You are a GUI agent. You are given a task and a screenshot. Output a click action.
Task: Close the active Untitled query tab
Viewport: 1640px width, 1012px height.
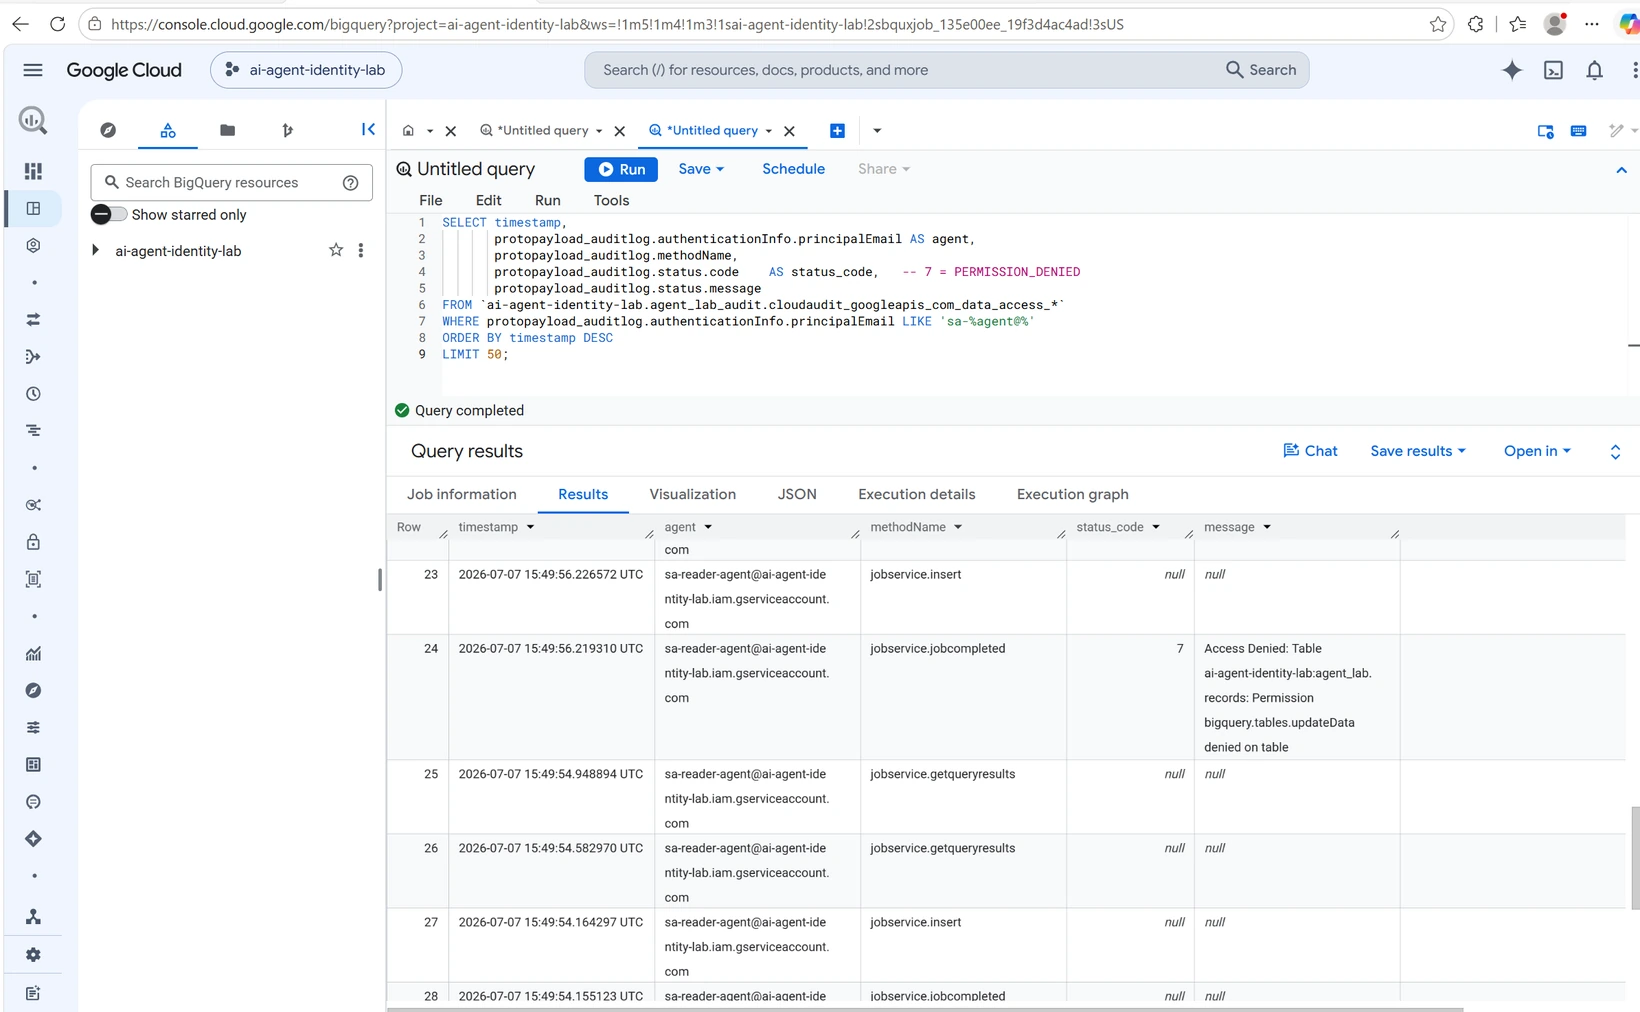790,131
